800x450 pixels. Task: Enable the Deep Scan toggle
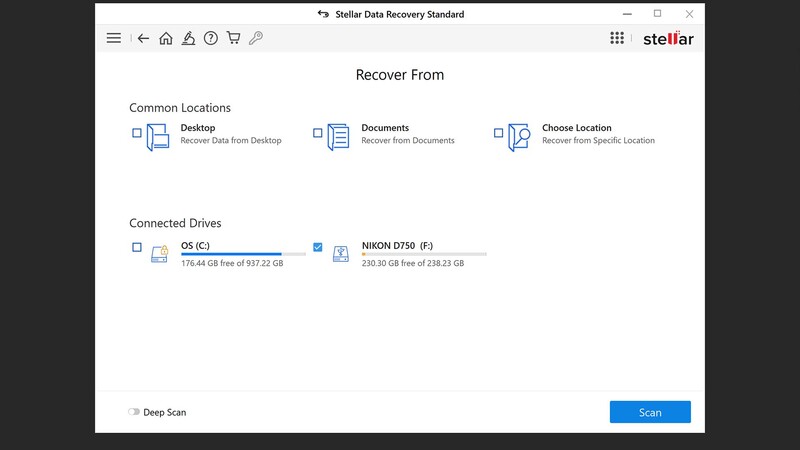(x=134, y=412)
